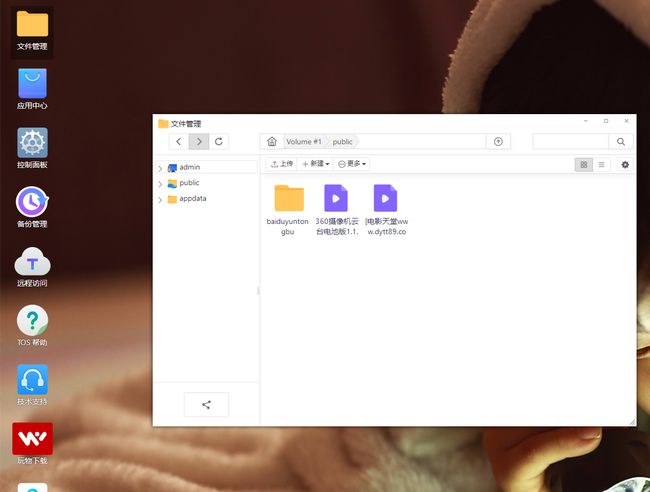Launch the 应用中心 app store icon
This screenshot has width=650, height=492.
(32, 89)
